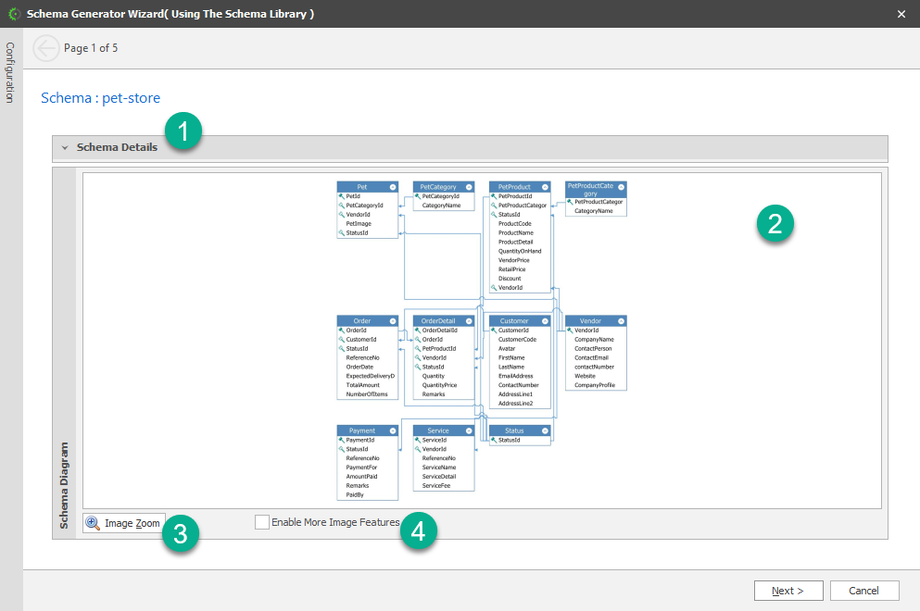Close the wizard window with X
This screenshot has height=611, width=920.
[x=901, y=14]
